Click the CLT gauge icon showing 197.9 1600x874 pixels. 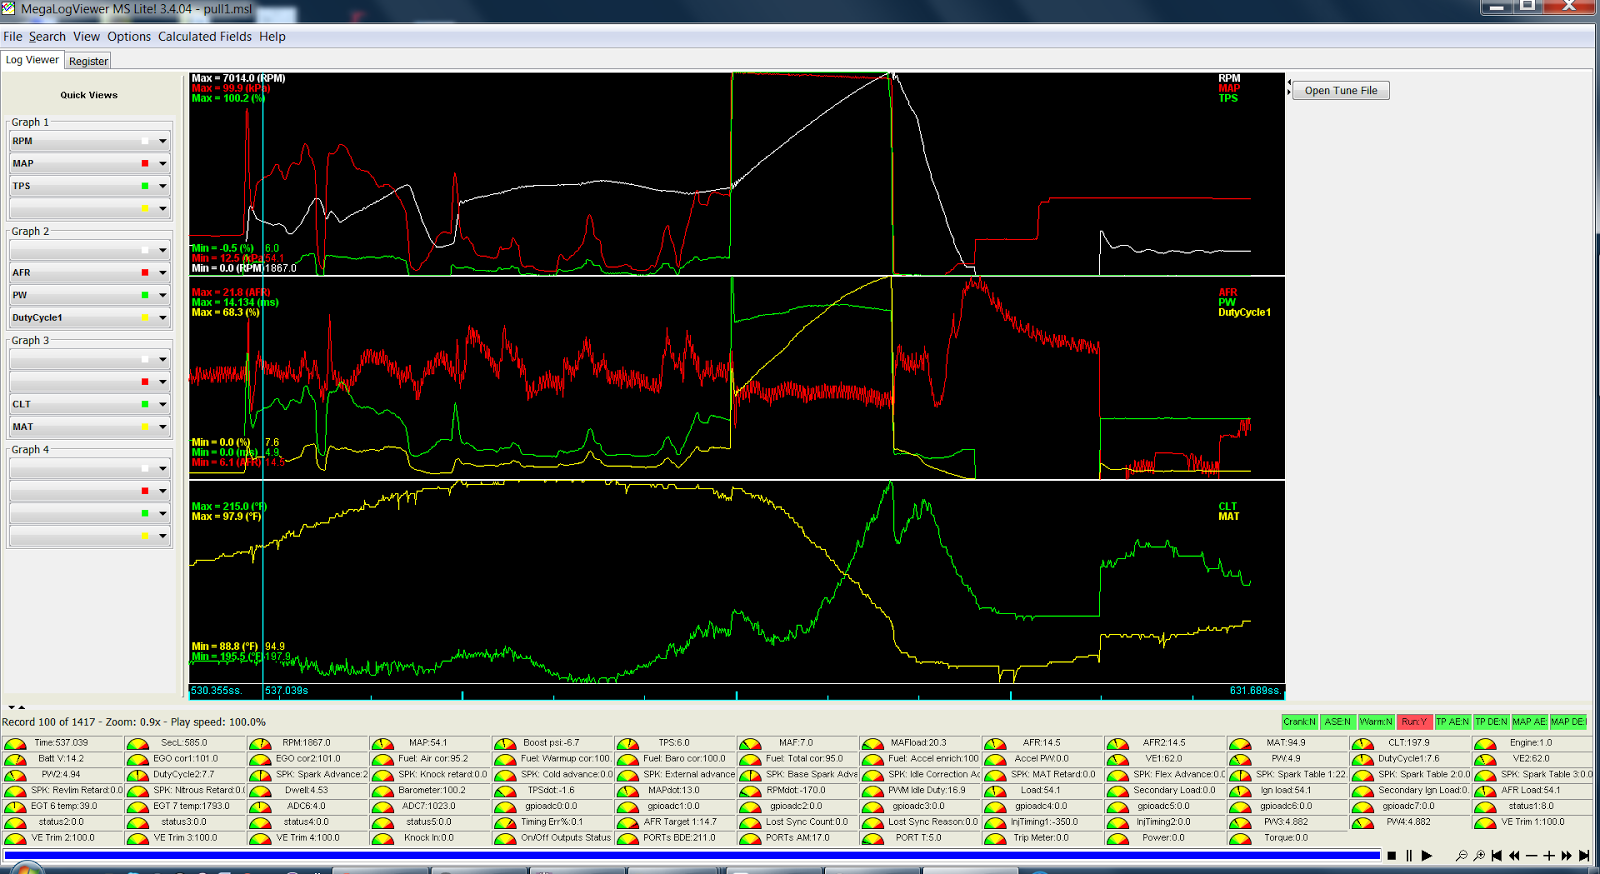tap(1362, 743)
